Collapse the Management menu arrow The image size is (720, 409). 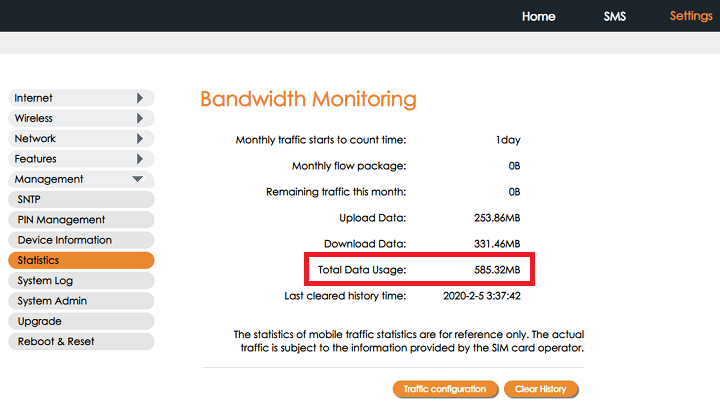137,179
